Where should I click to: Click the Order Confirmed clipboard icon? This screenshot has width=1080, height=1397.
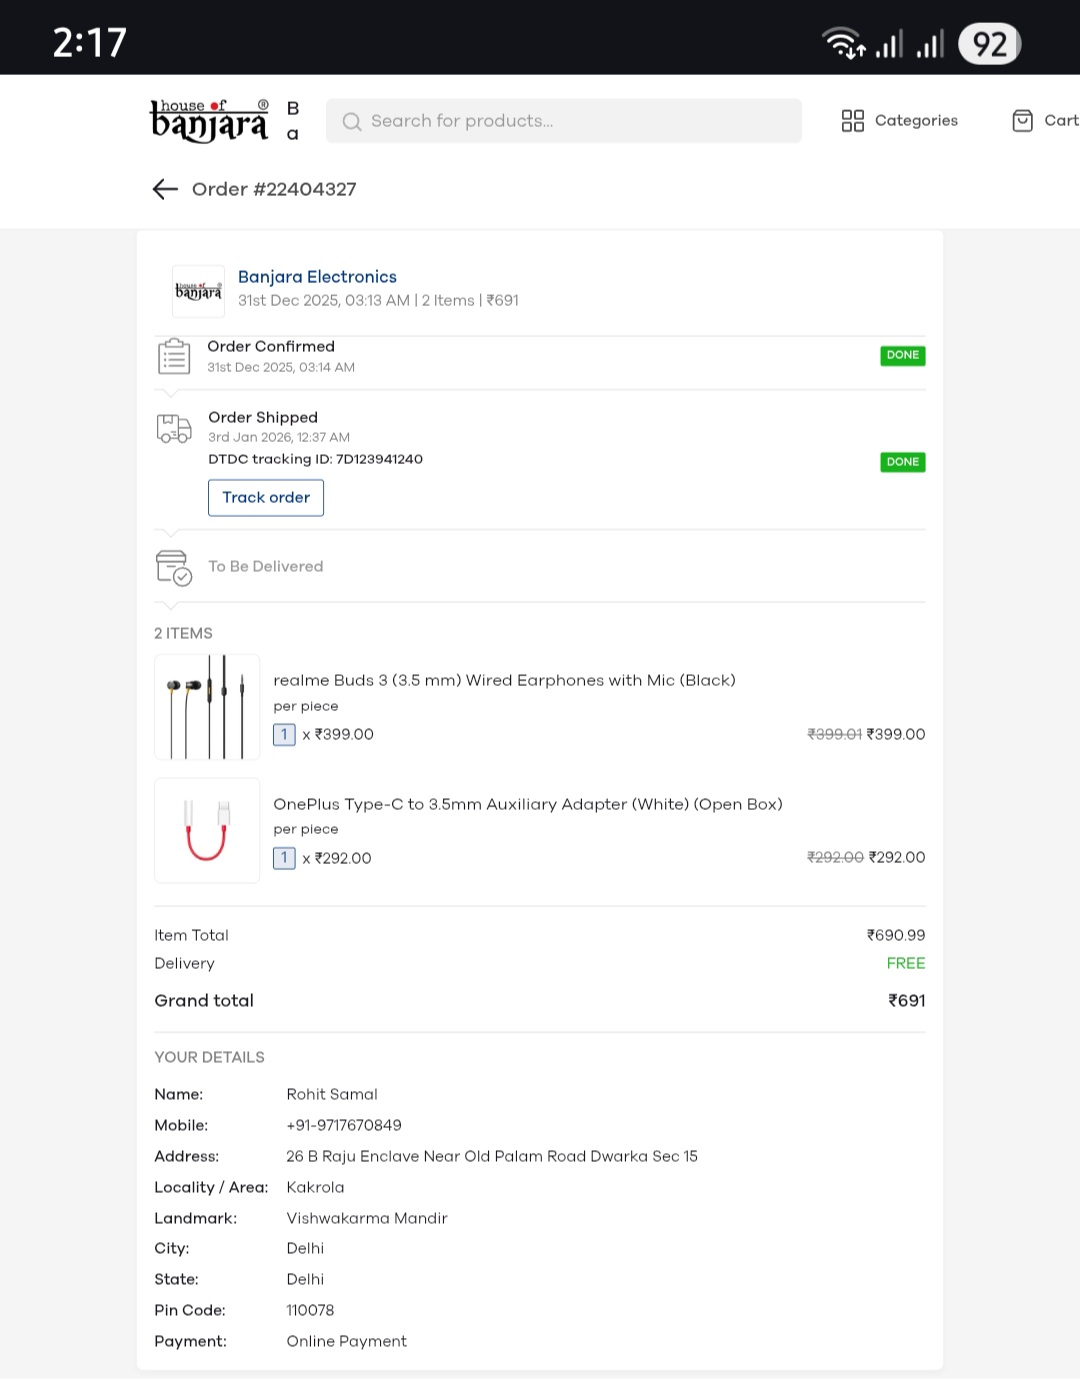tap(174, 357)
